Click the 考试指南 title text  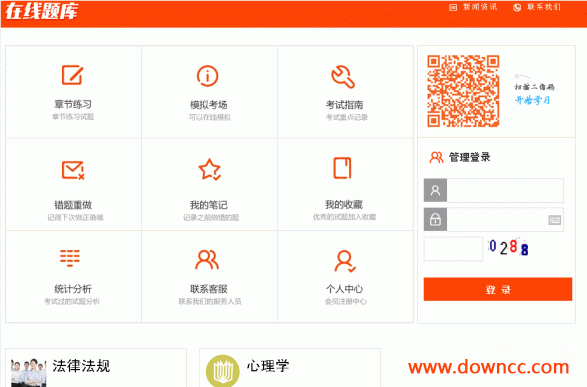344,105
